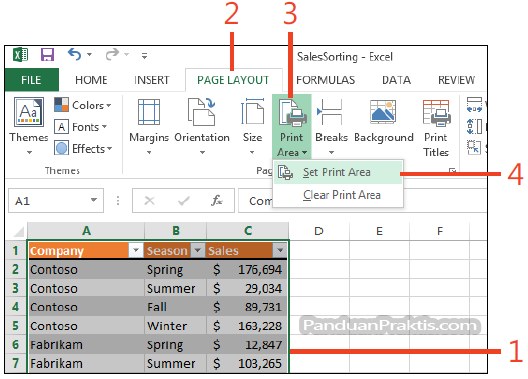The width and height of the screenshot is (528, 379).
Task: Select column E header
Action: (380, 231)
